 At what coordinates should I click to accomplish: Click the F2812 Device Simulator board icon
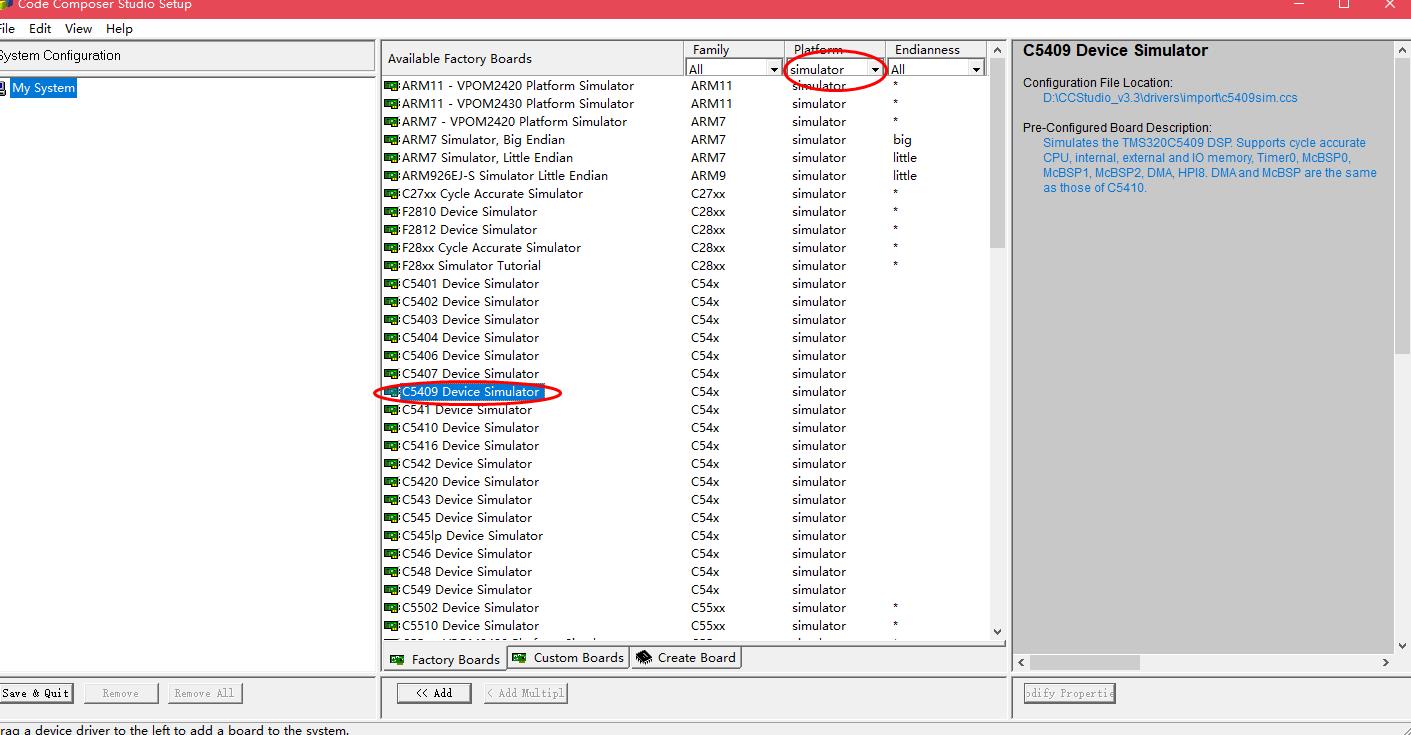point(391,230)
